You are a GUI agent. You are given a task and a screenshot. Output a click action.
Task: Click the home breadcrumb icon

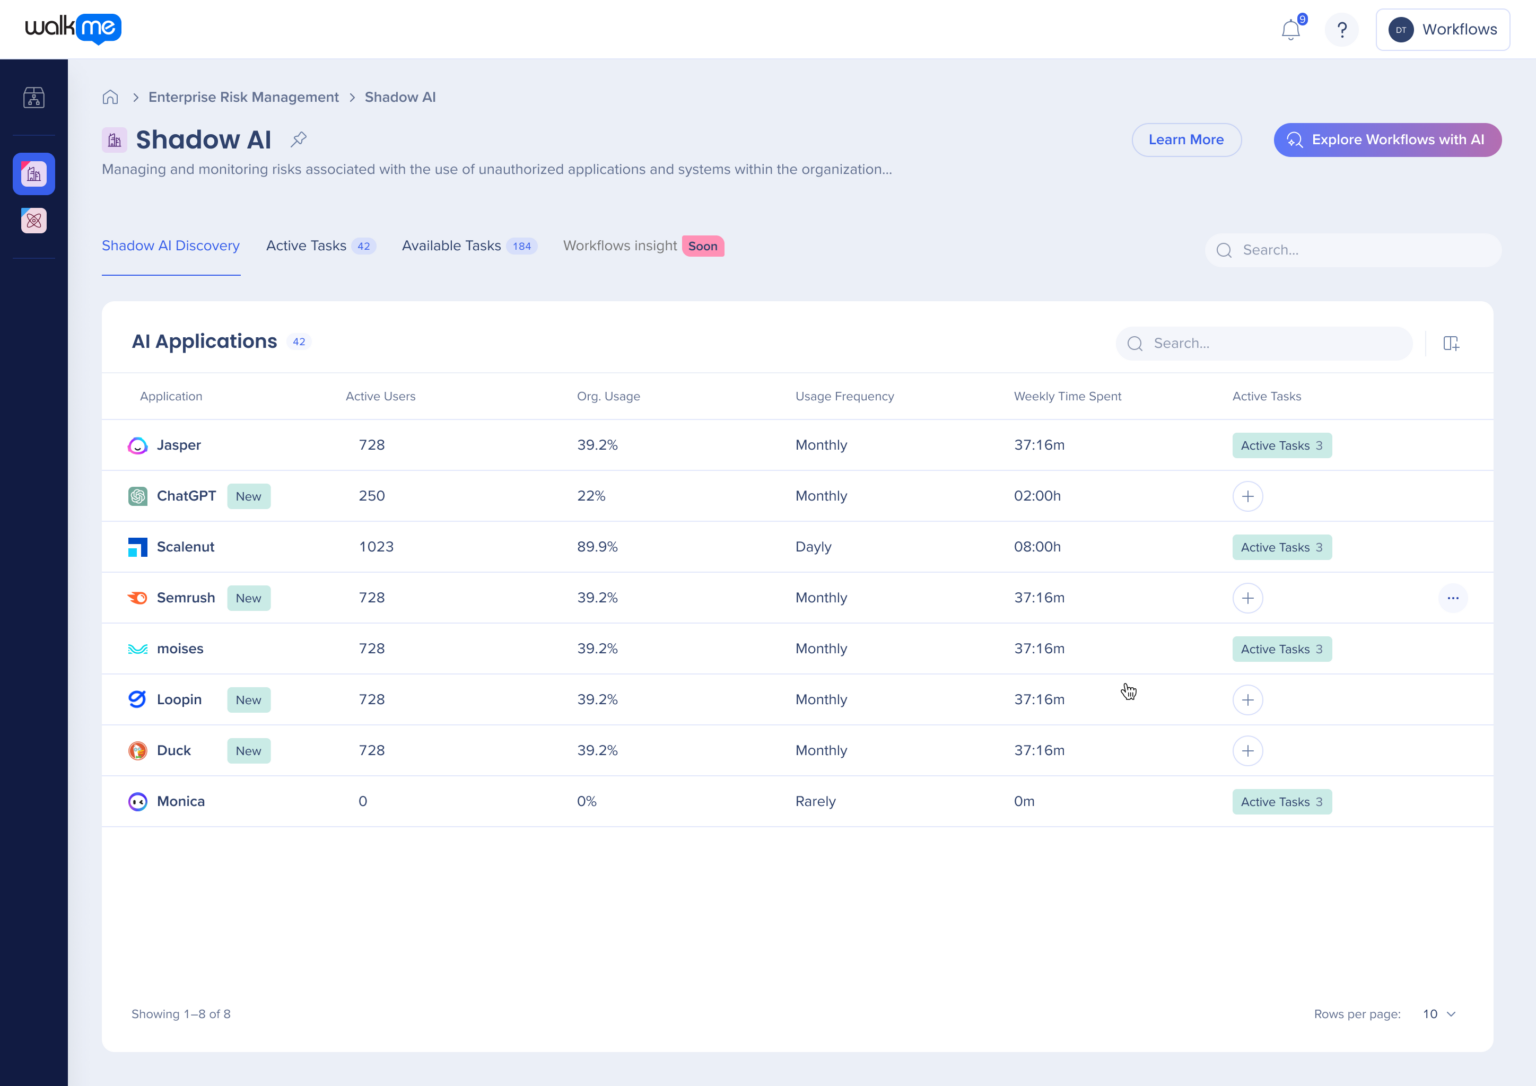coord(110,97)
